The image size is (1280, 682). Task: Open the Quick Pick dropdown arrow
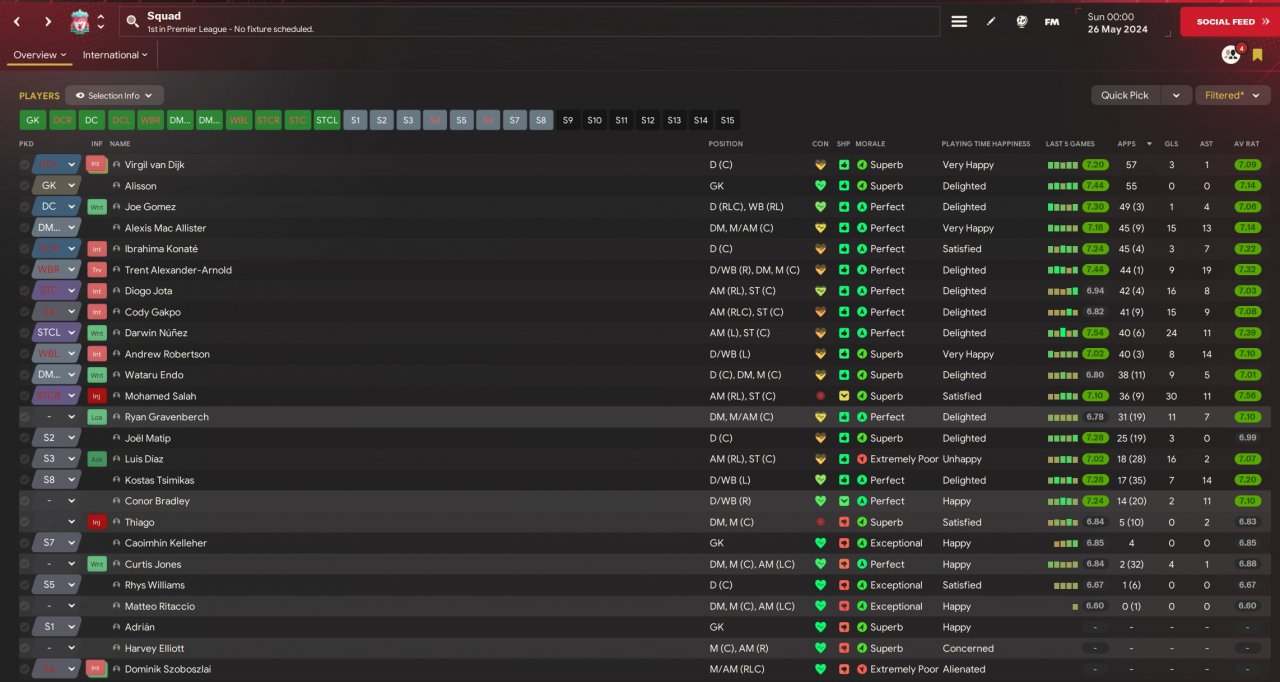[x=1176, y=95]
